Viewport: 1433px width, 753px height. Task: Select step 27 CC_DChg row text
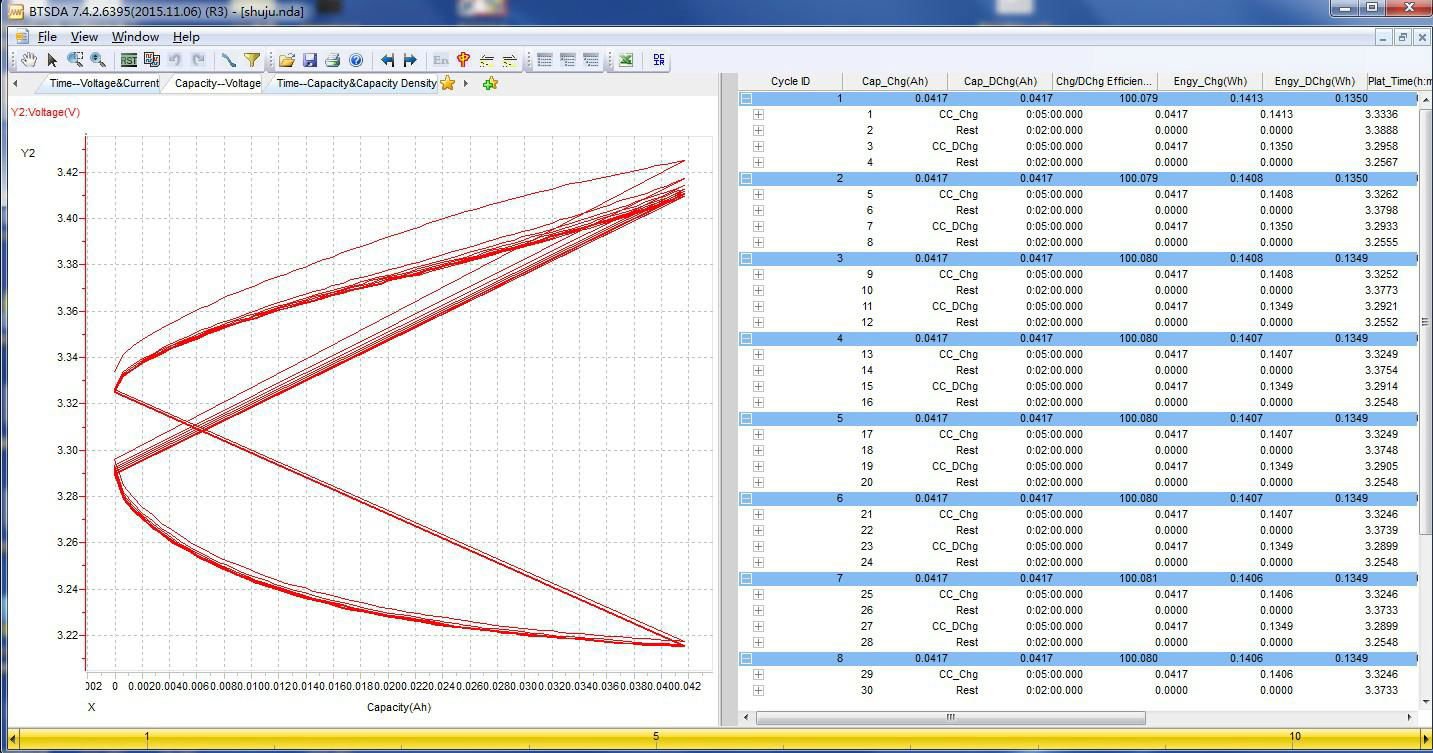(x=954, y=626)
